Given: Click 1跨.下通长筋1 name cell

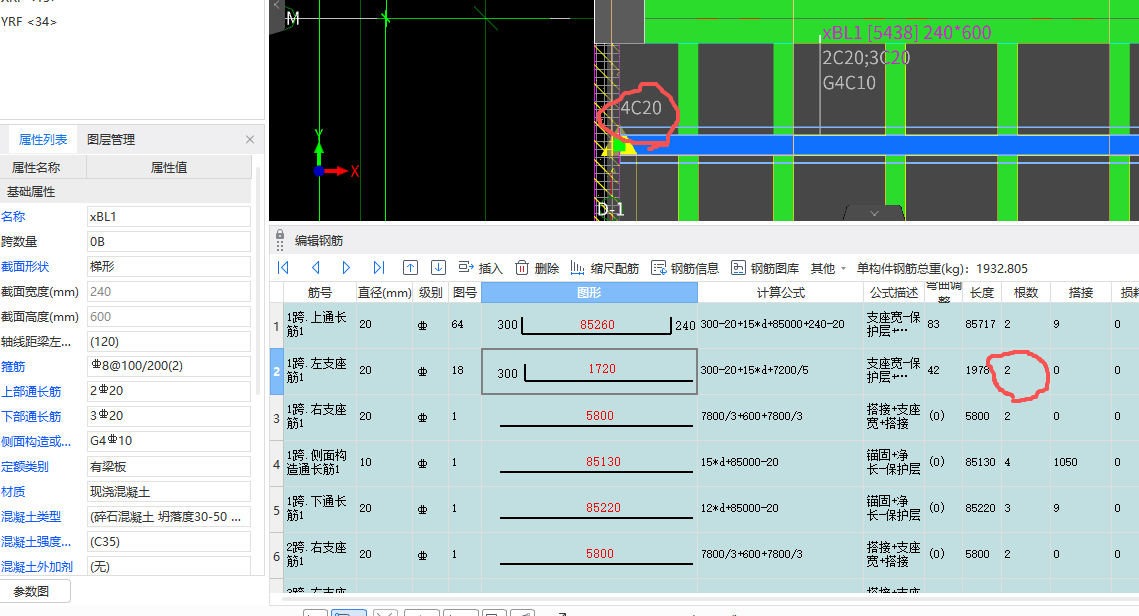Looking at the screenshot, I should click(320, 508).
